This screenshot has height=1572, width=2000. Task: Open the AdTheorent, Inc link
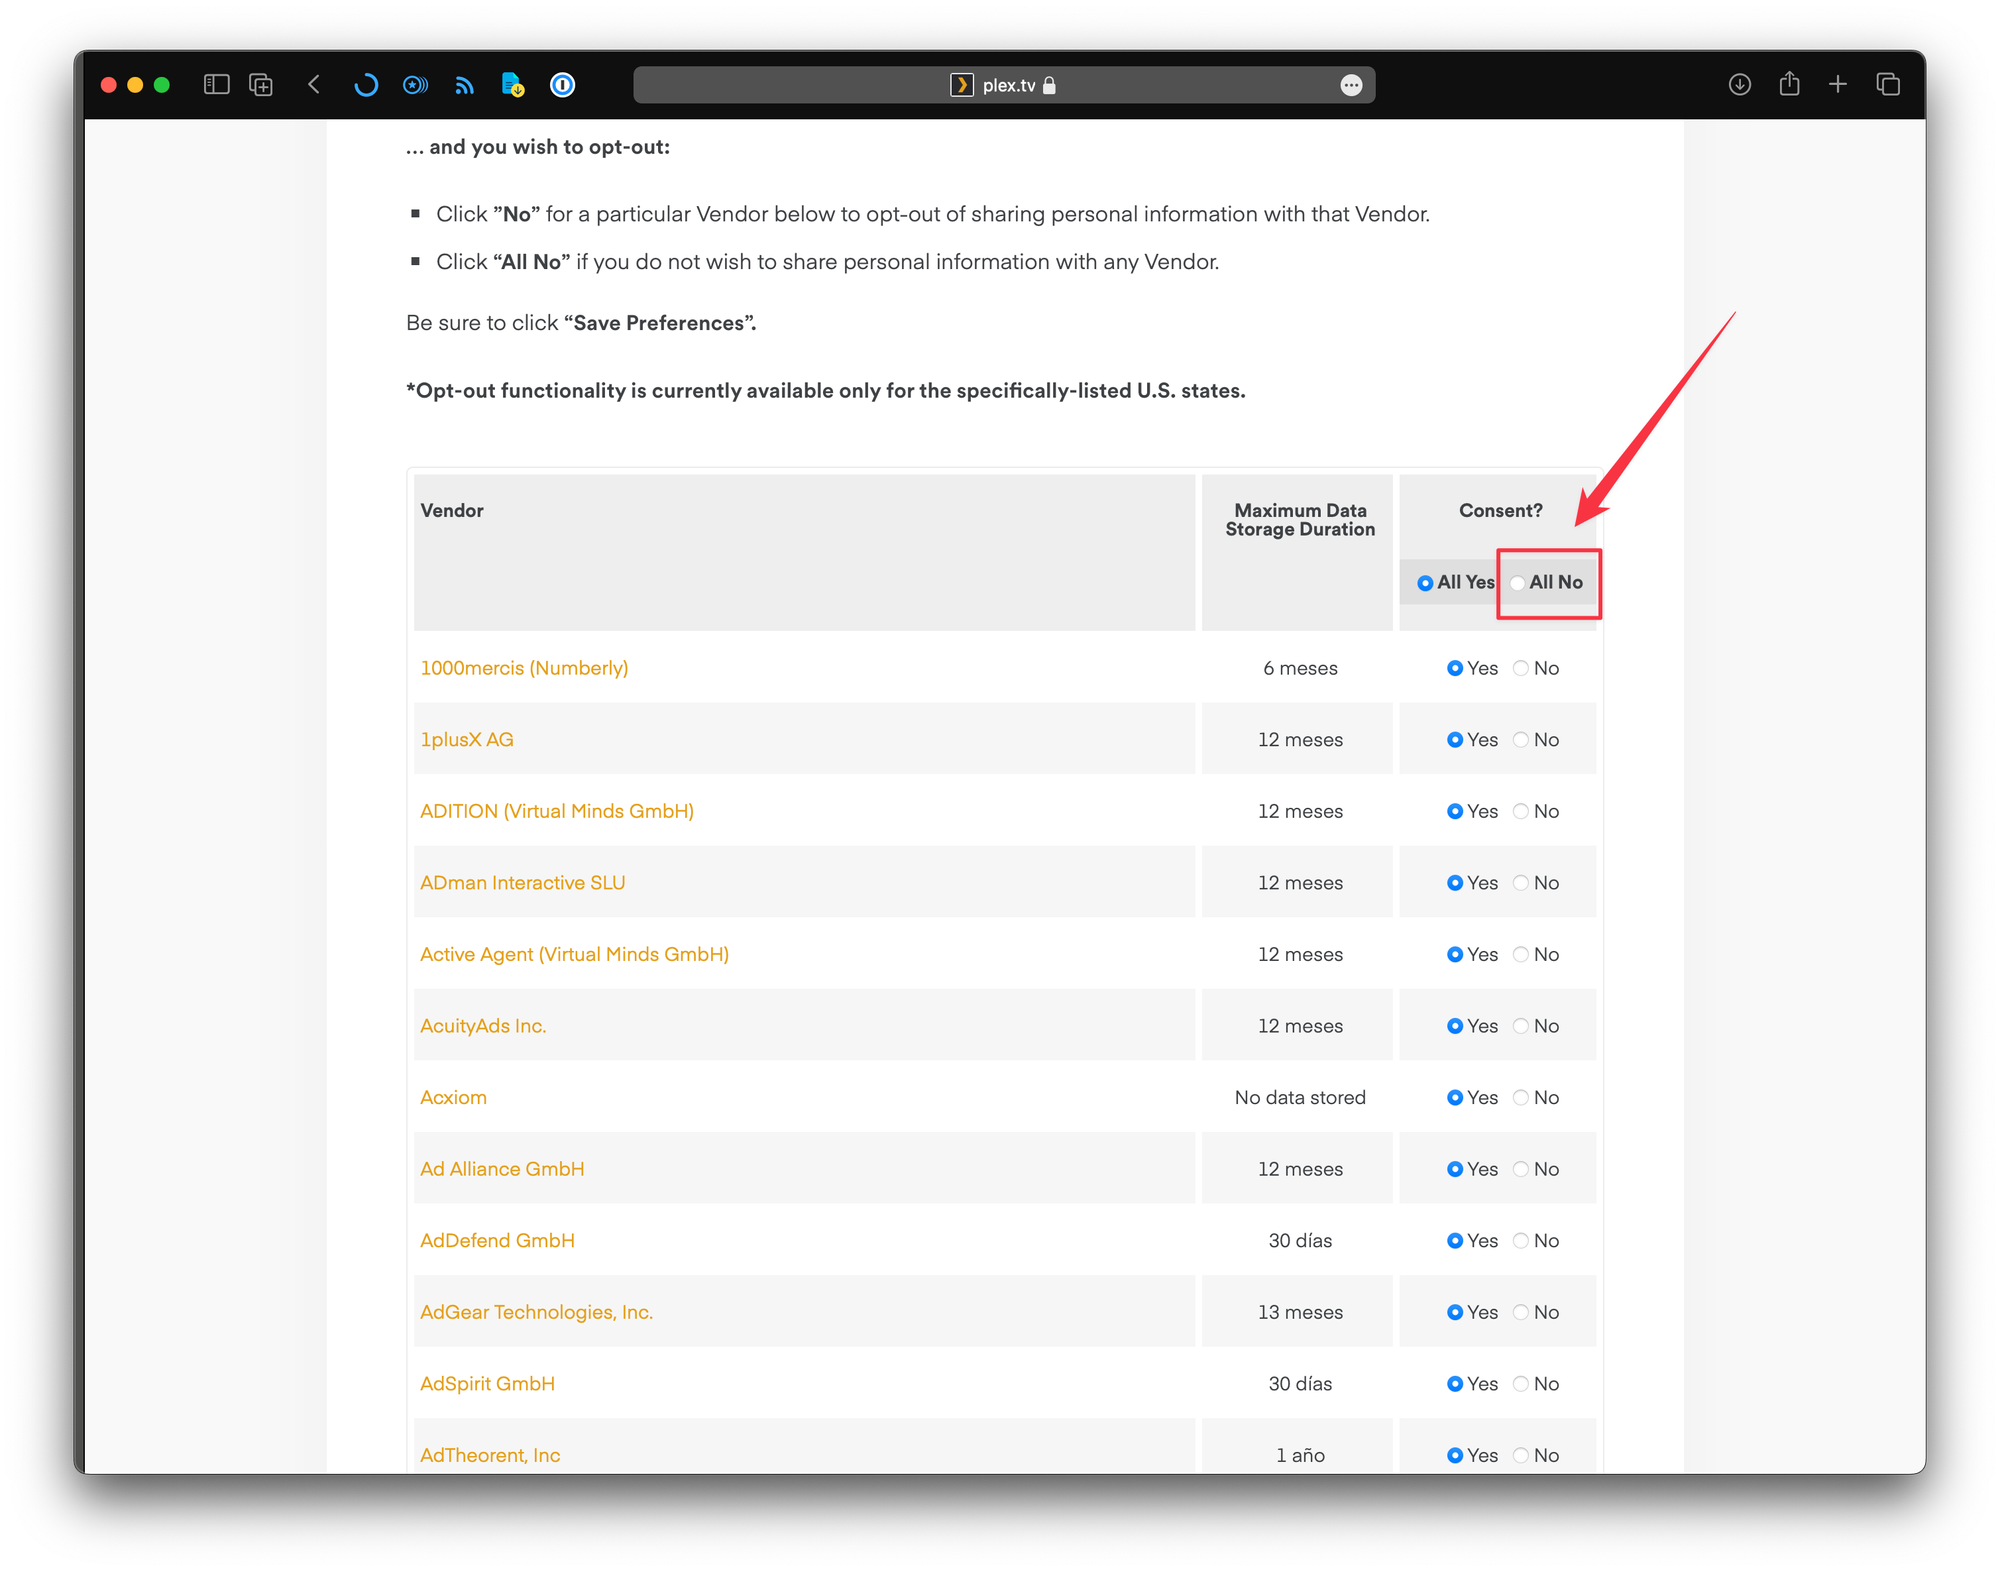click(x=490, y=1455)
